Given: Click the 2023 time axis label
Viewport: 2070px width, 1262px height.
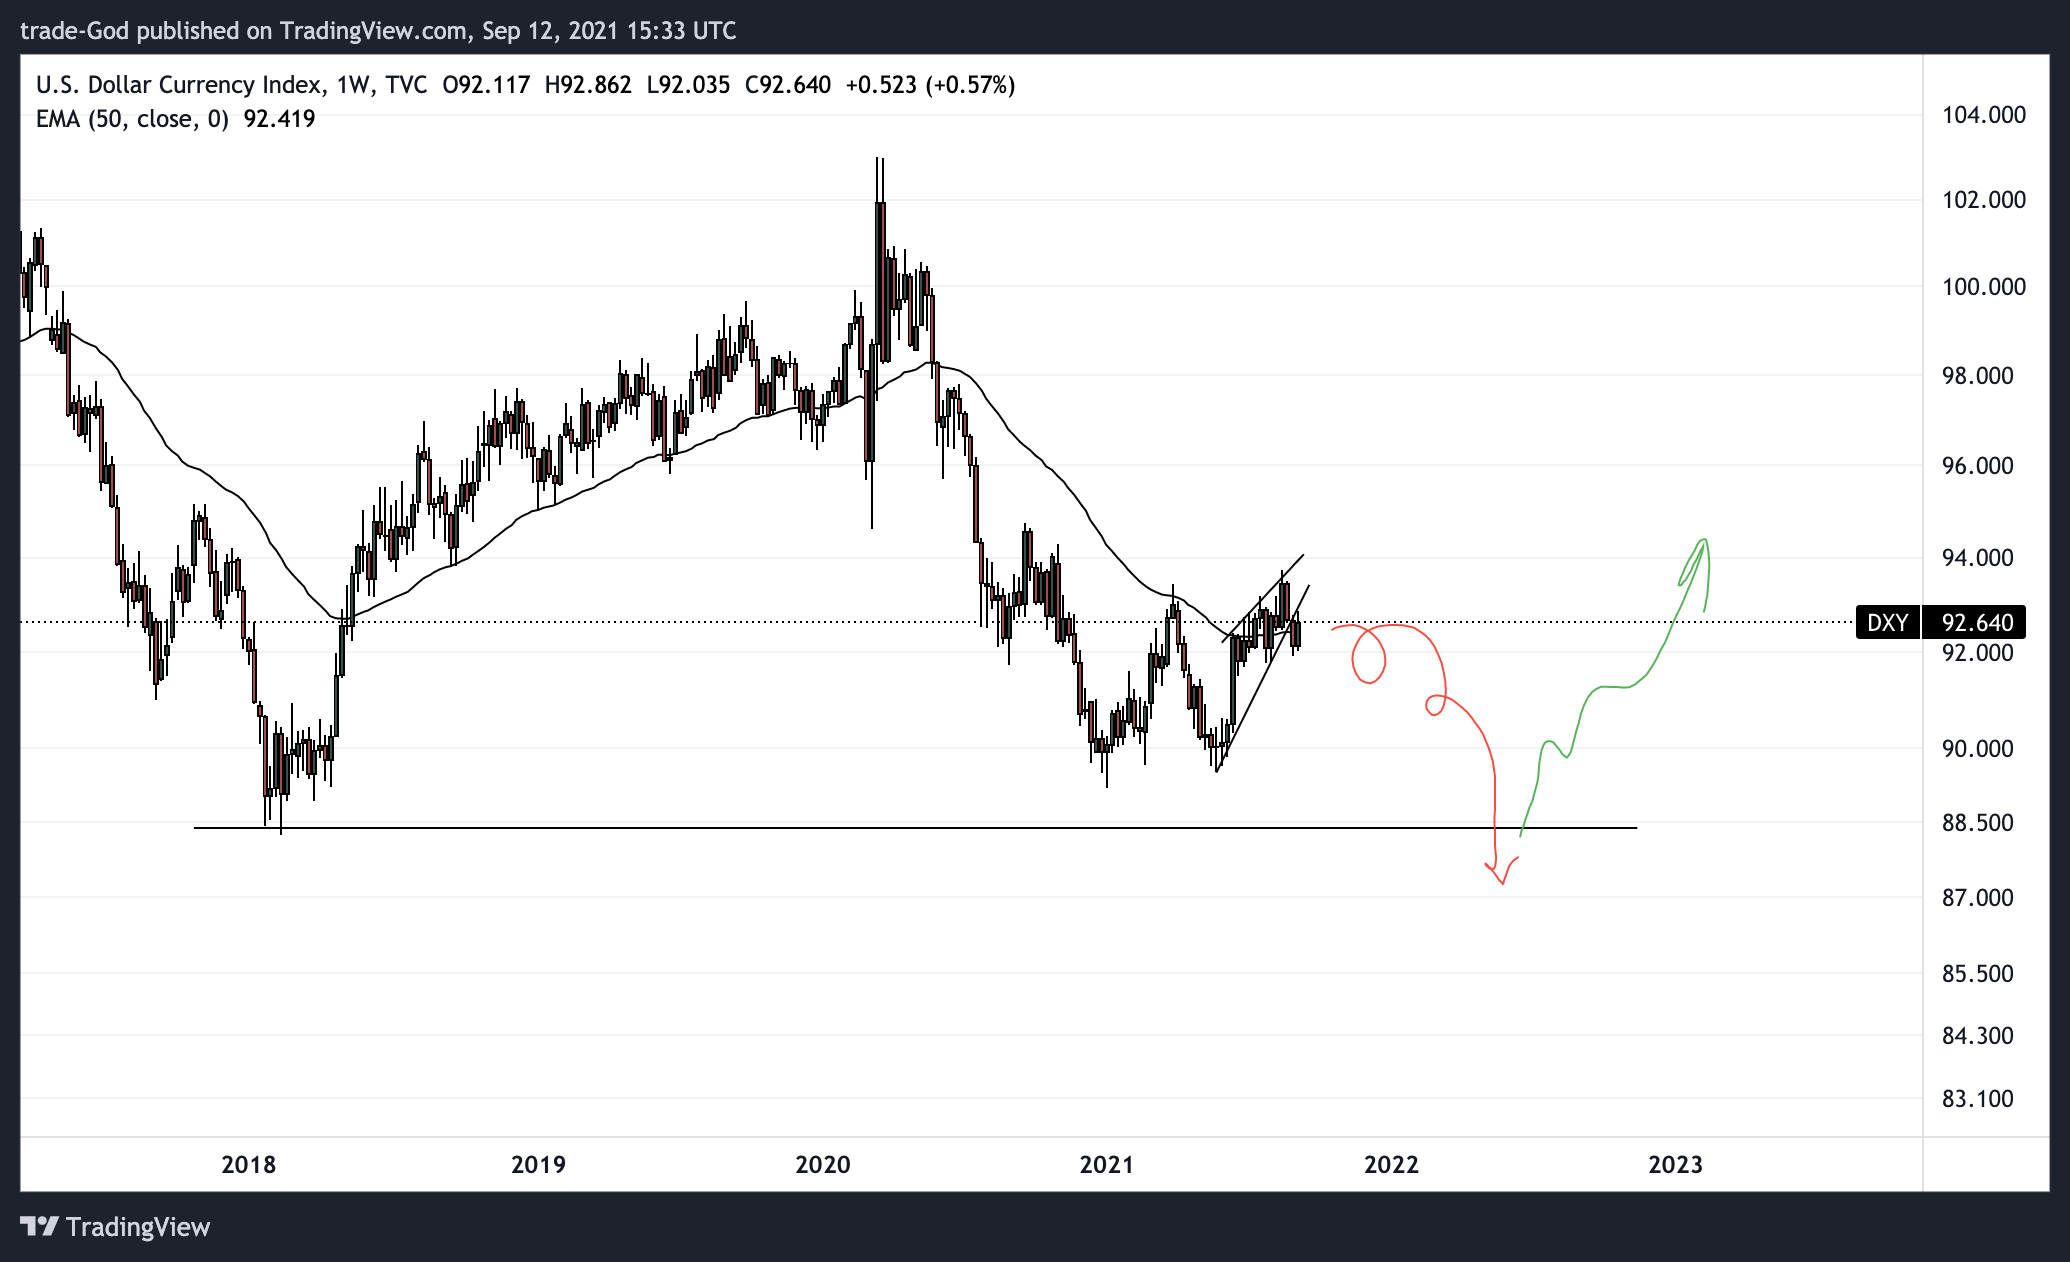Looking at the screenshot, I should pos(1675,1165).
